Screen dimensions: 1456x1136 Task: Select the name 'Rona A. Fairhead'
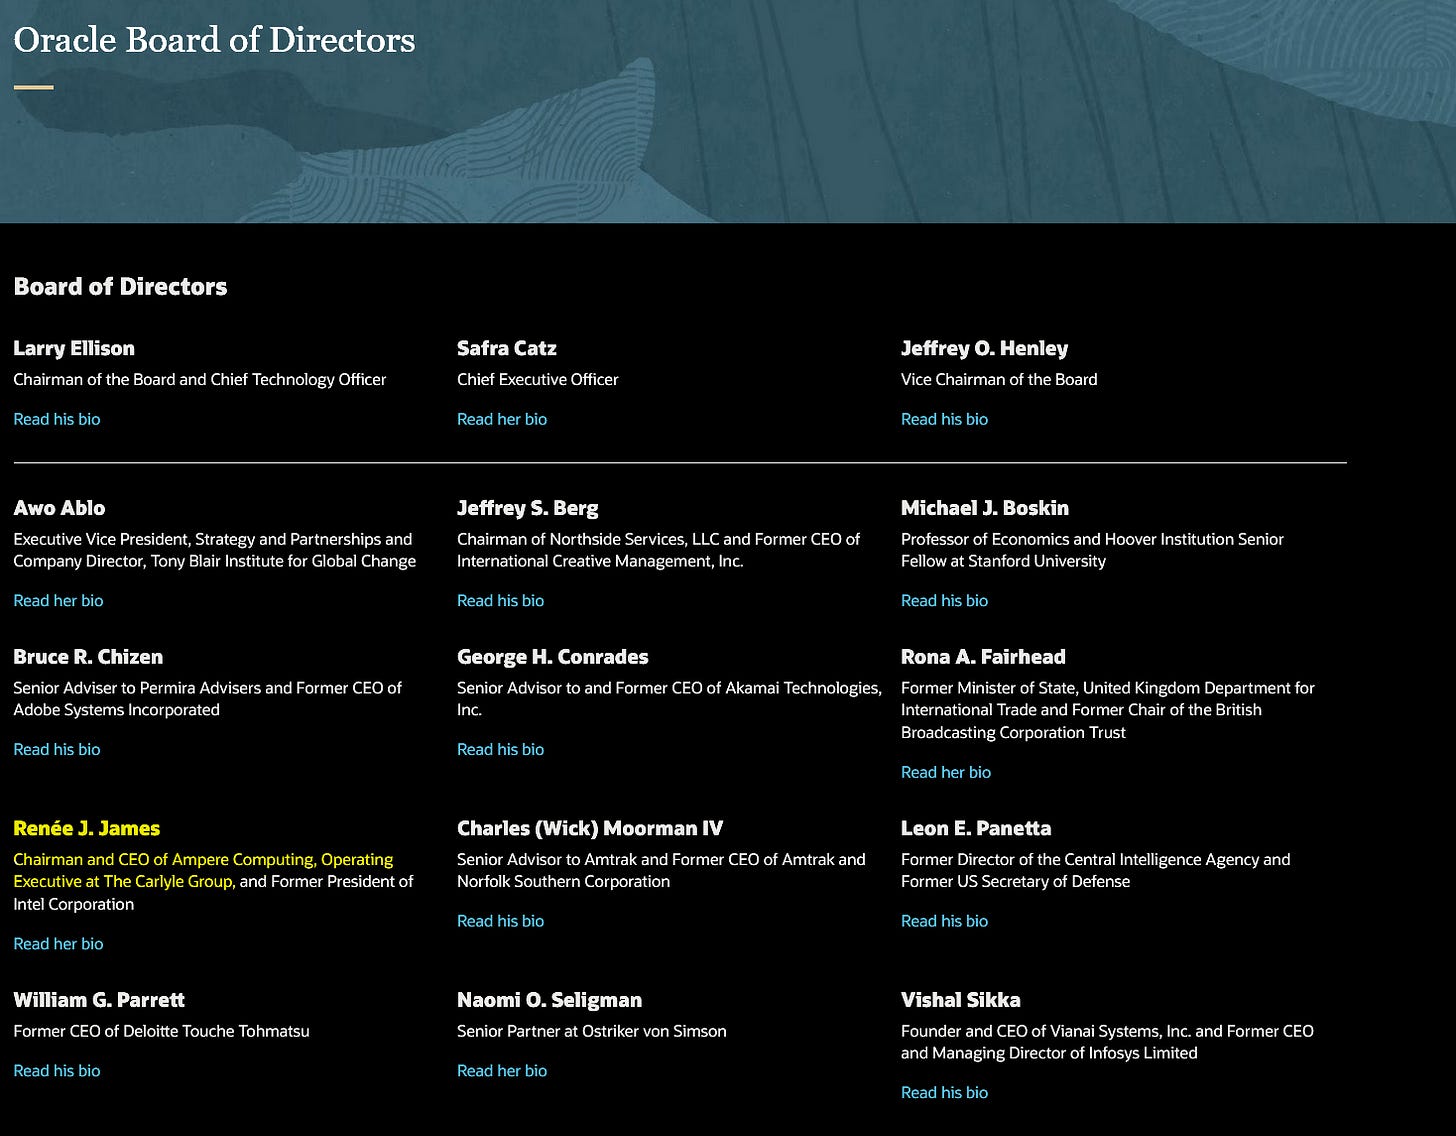click(x=983, y=657)
